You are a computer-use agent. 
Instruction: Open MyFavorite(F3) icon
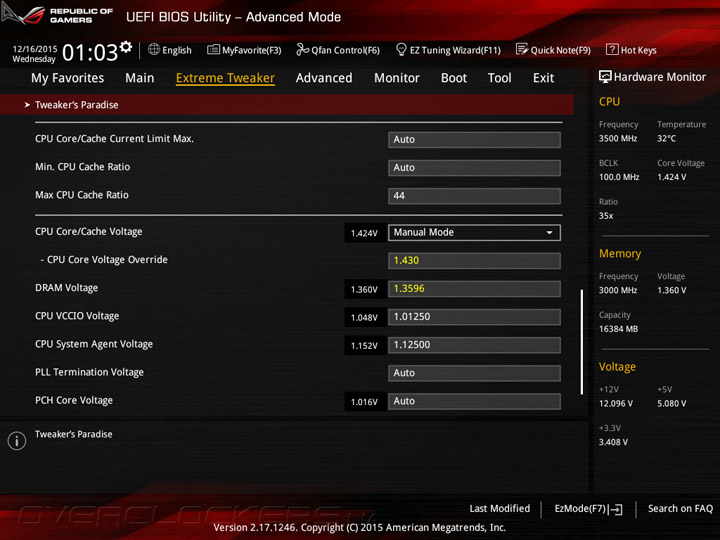click(213, 49)
